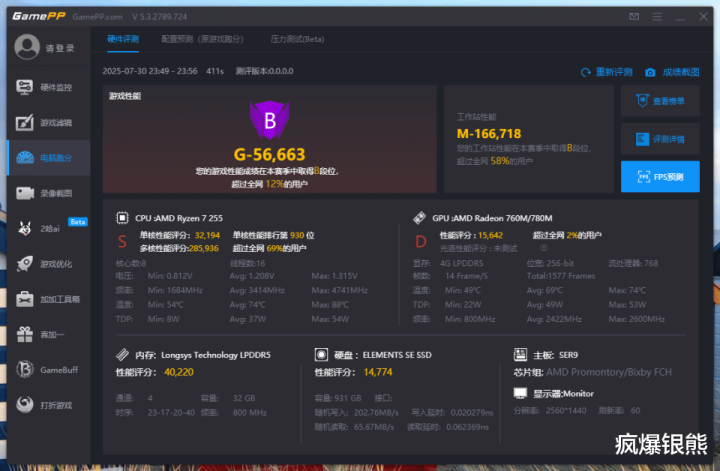Click the multi-core score 285,936
Image resolution: width=720 pixels, height=471 pixels.
click(204, 248)
